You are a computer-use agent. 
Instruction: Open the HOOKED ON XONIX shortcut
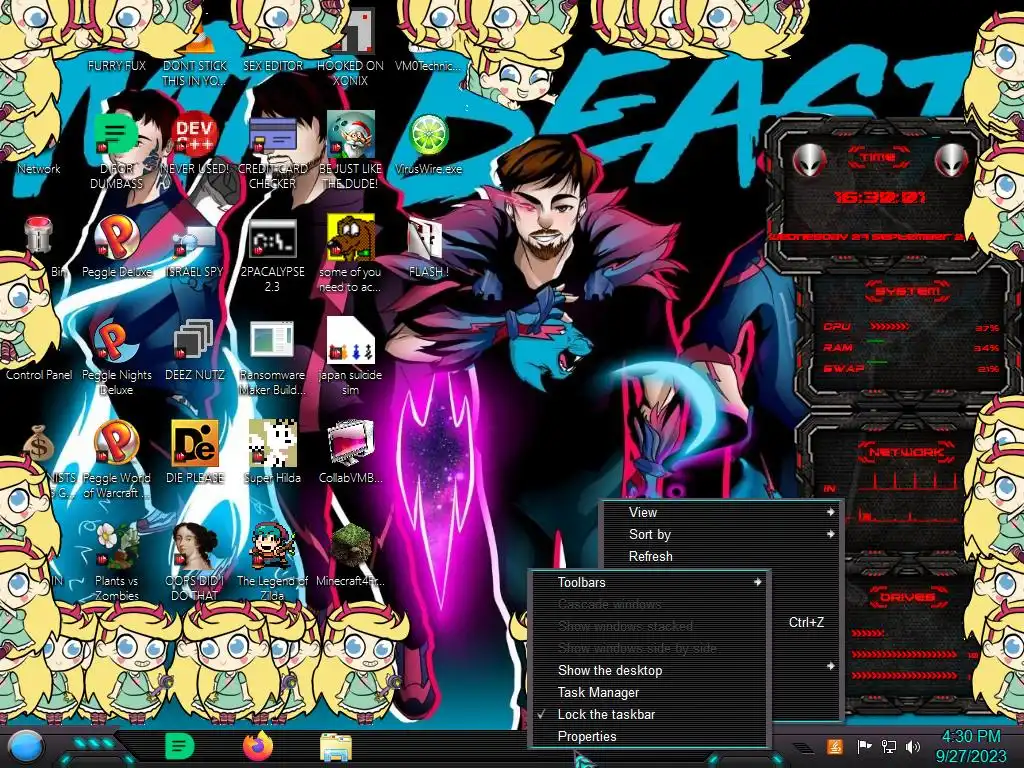point(351,49)
